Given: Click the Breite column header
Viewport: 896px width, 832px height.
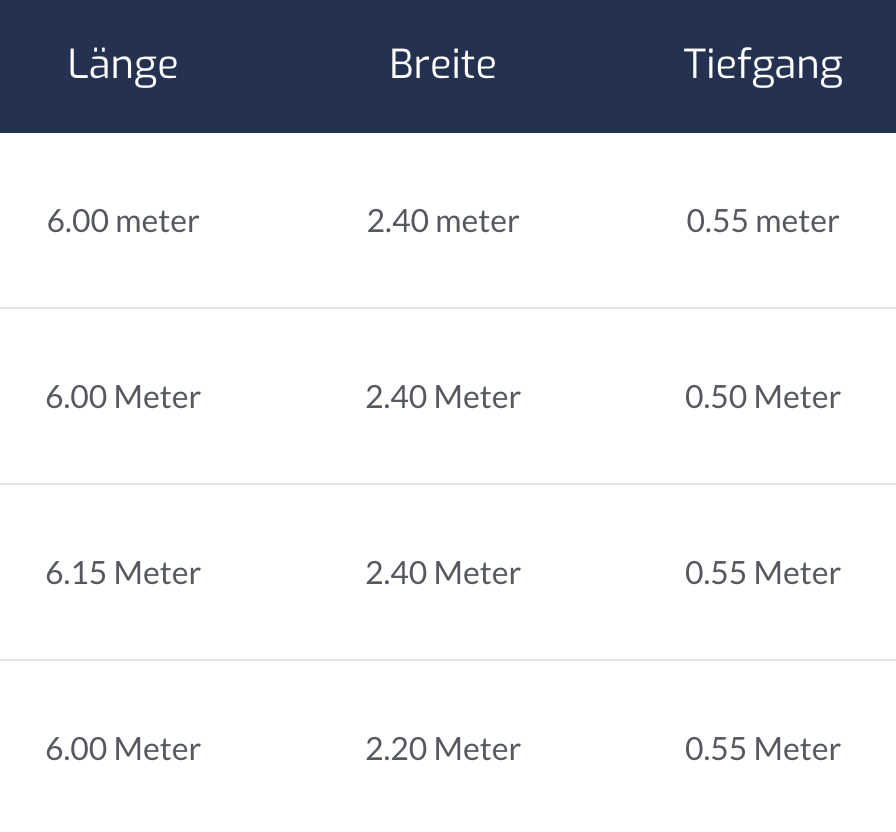Looking at the screenshot, I should coord(443,65).
